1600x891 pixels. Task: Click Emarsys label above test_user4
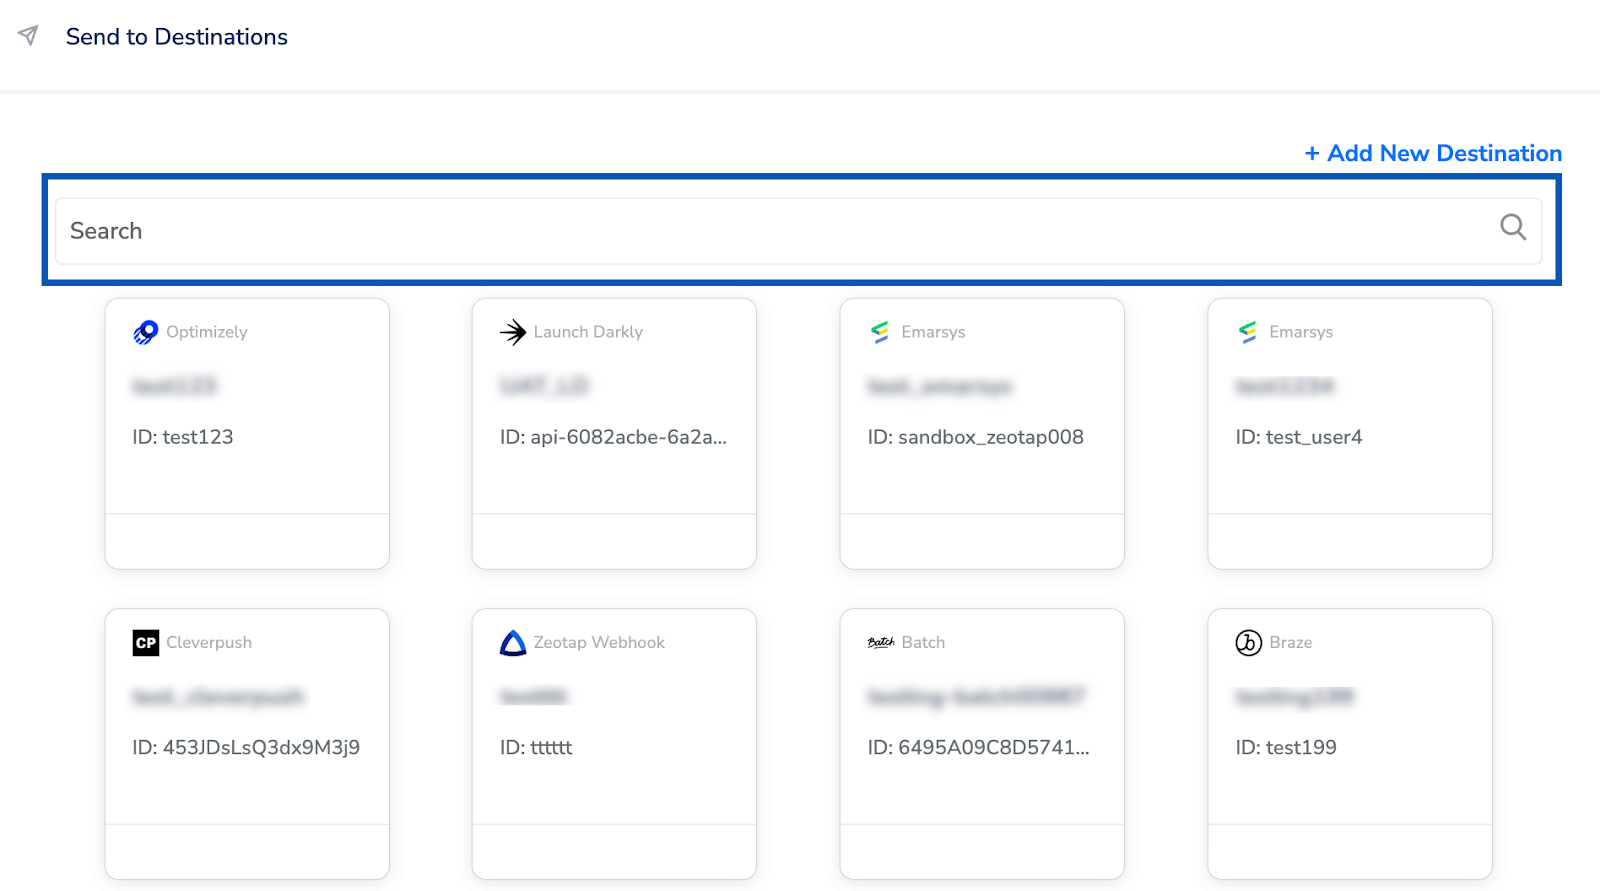1301,332
